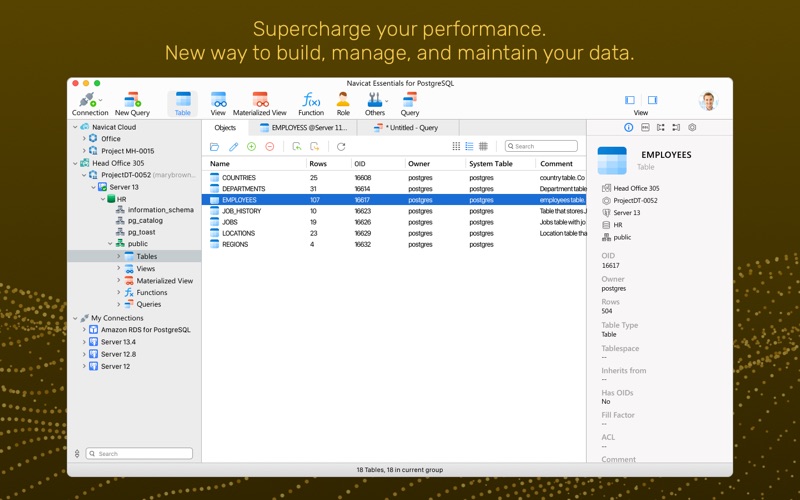Click the sidebar Search field
This screenshot has height=500, width=800.
pyautogui.click(x=139, y=454)
